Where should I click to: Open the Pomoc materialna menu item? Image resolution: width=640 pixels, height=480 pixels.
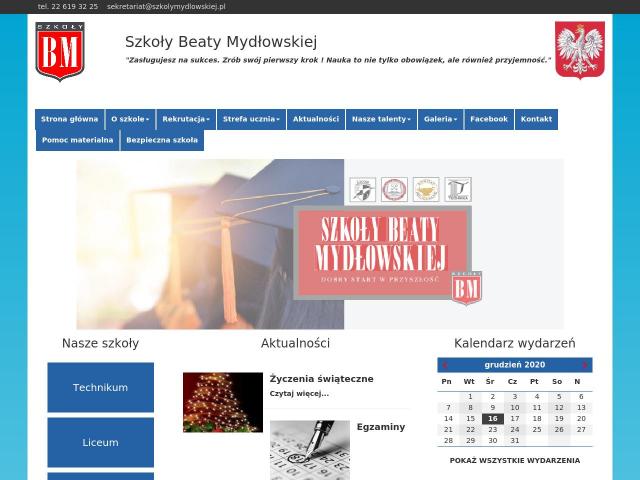point(78,140)
